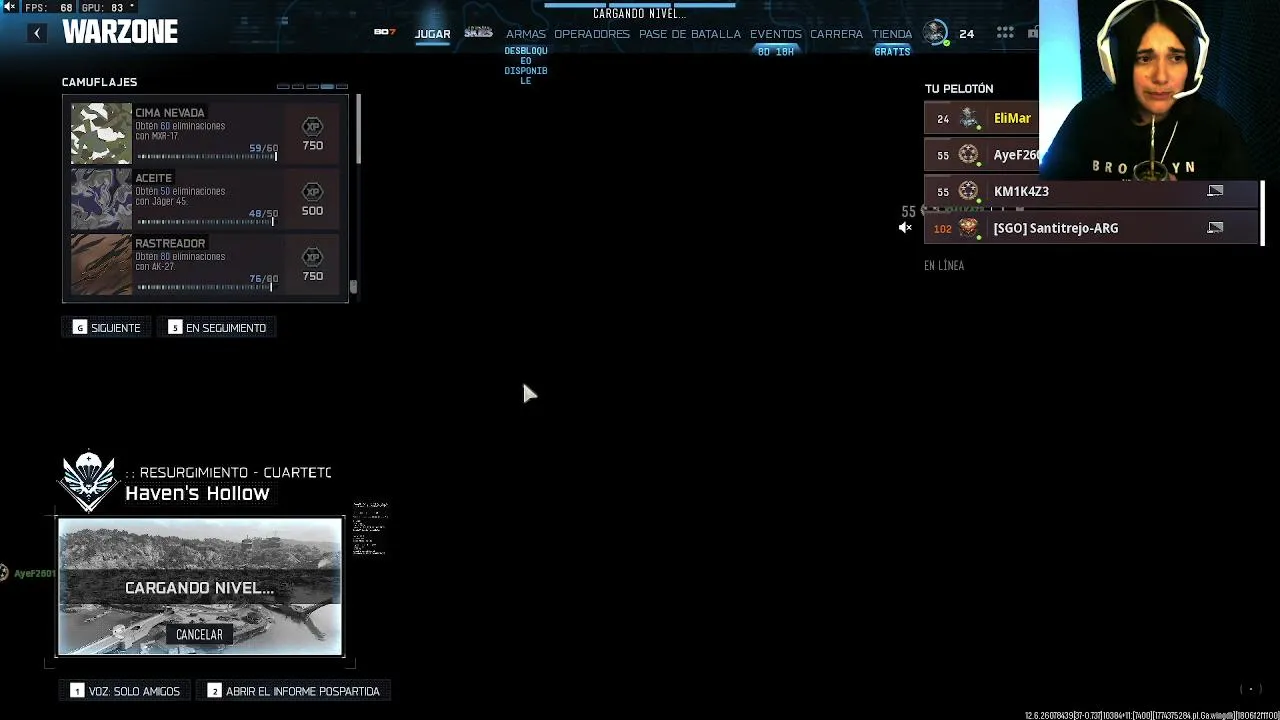Click the XP token icon for Rastreador
The width and height of the screenshot is (1280, 720).
tap(312, 257)
